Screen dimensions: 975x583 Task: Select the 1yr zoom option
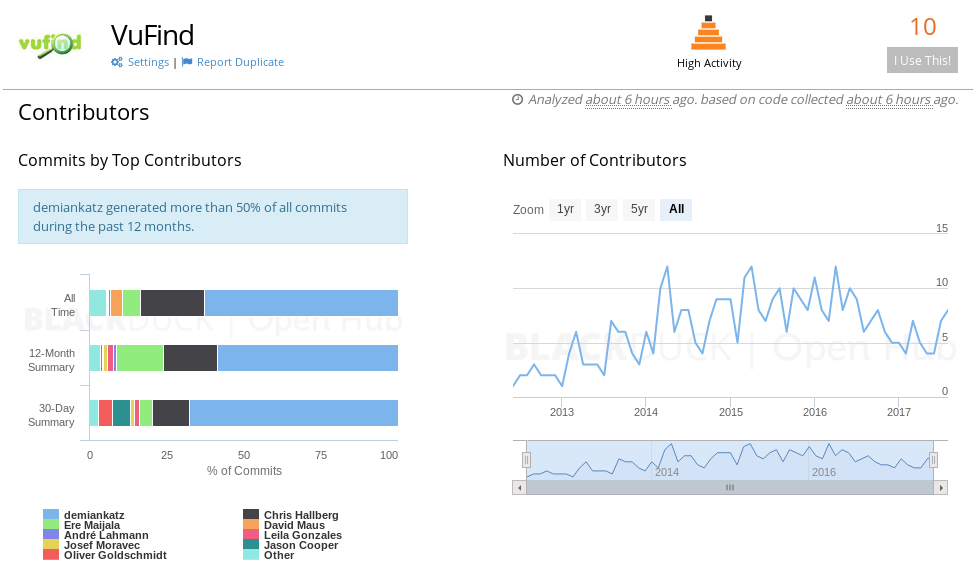tap(565, 210)
